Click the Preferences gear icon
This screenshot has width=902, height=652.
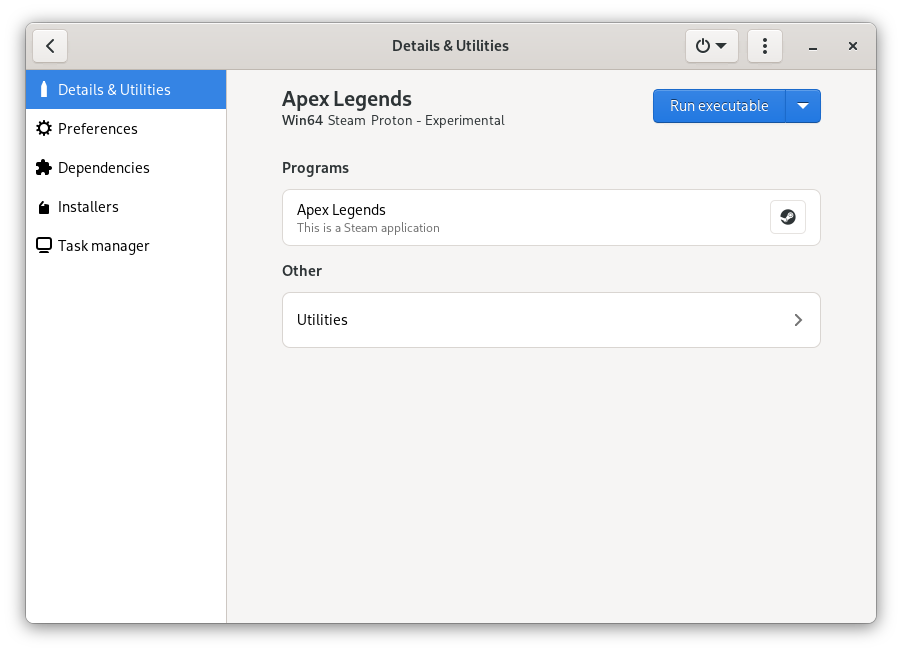click(x=43, y=129)
